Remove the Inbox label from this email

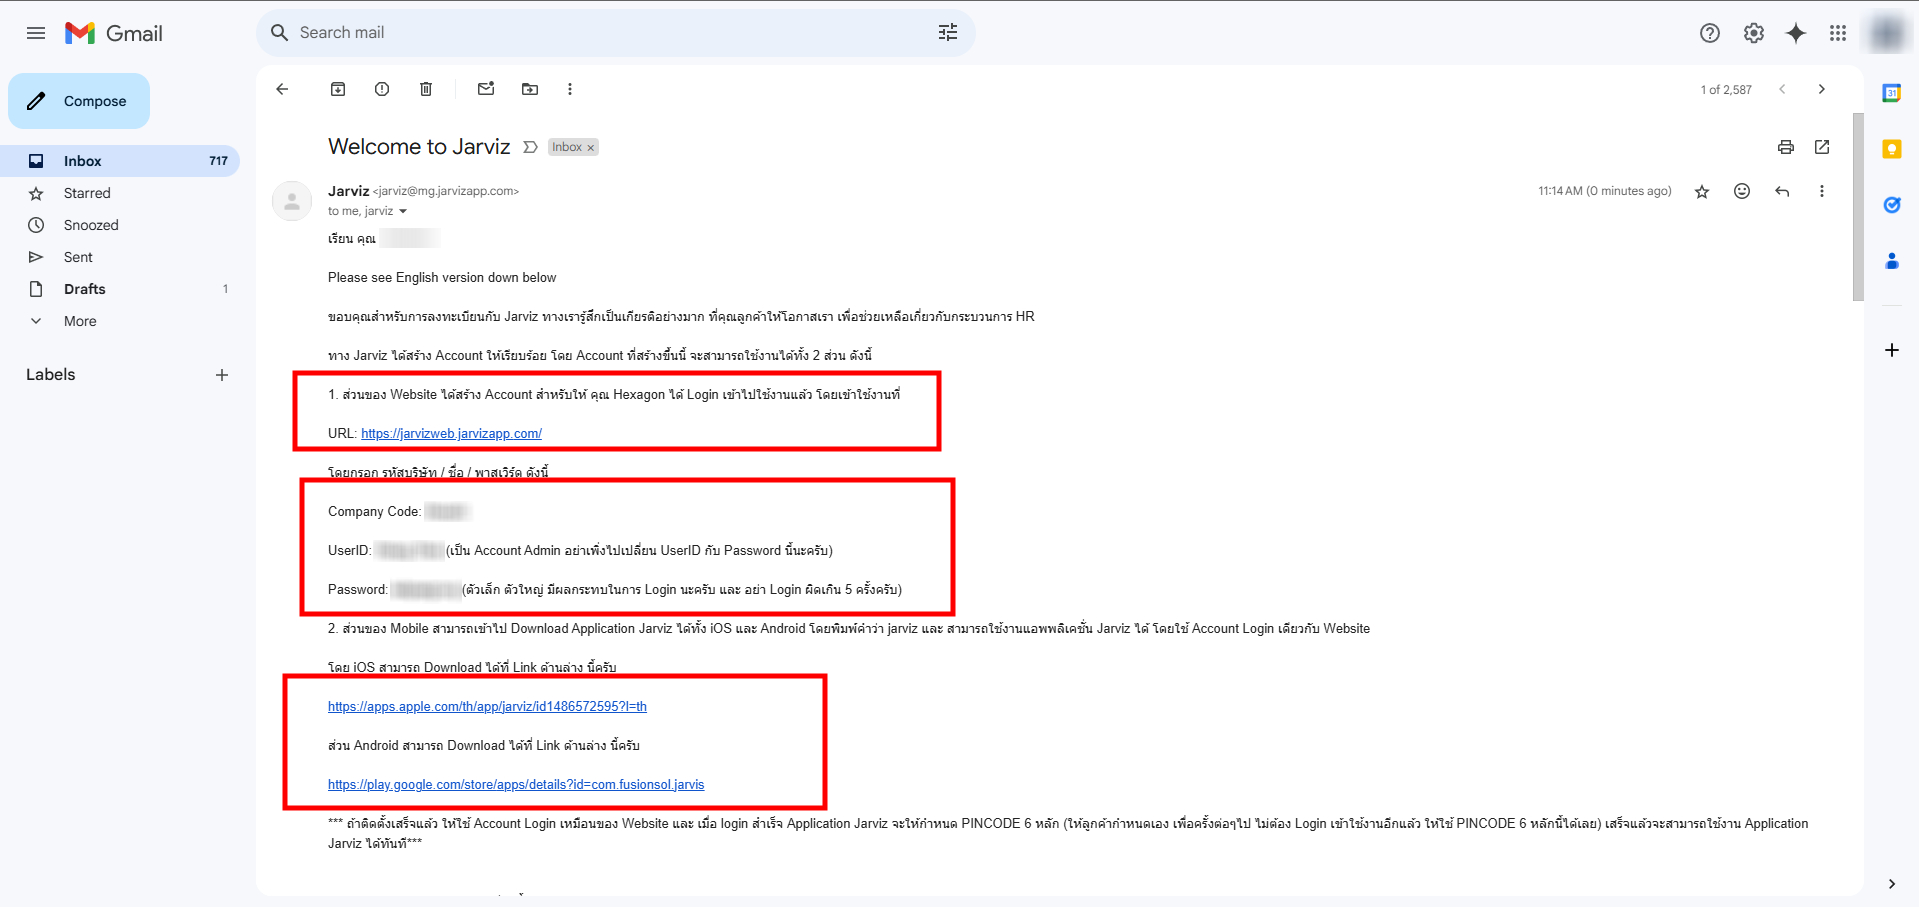coord(589,147)
